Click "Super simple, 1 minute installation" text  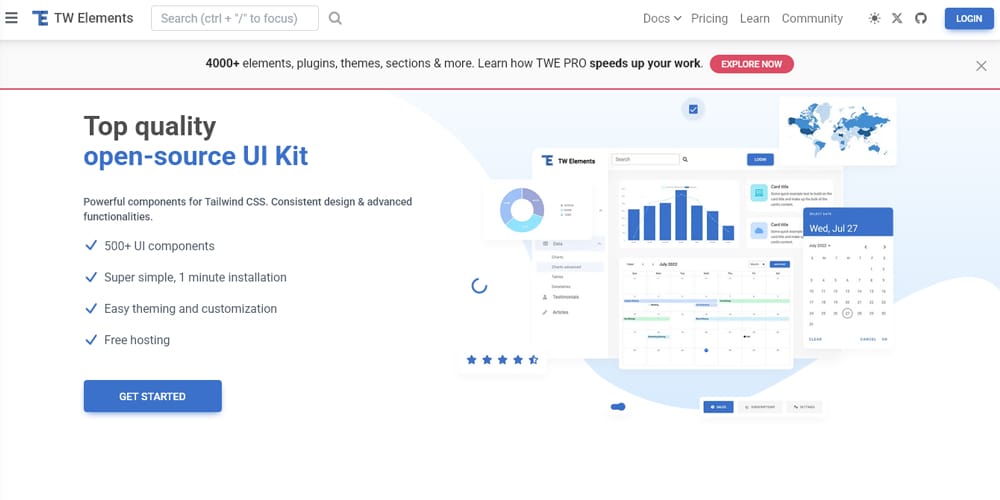195,277
